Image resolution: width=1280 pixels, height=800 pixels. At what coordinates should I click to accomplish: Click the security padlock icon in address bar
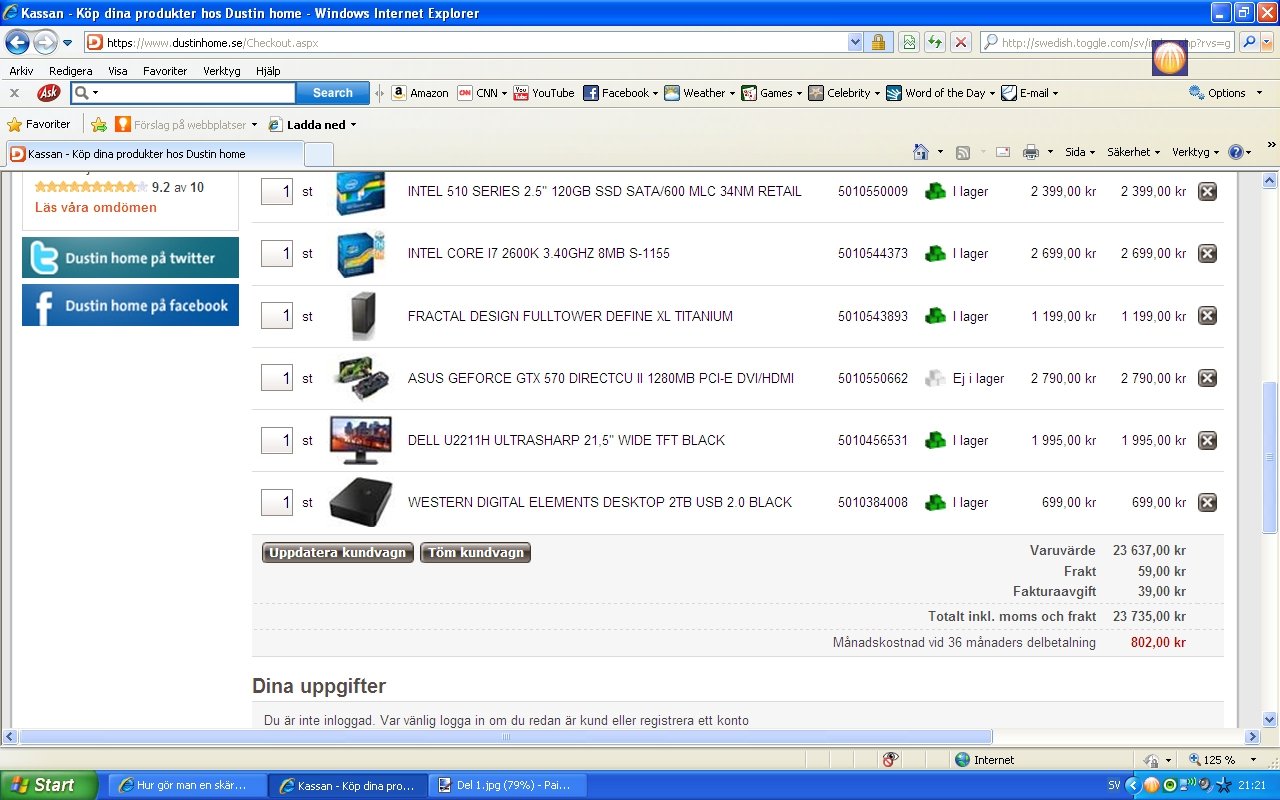pos(878,42)
